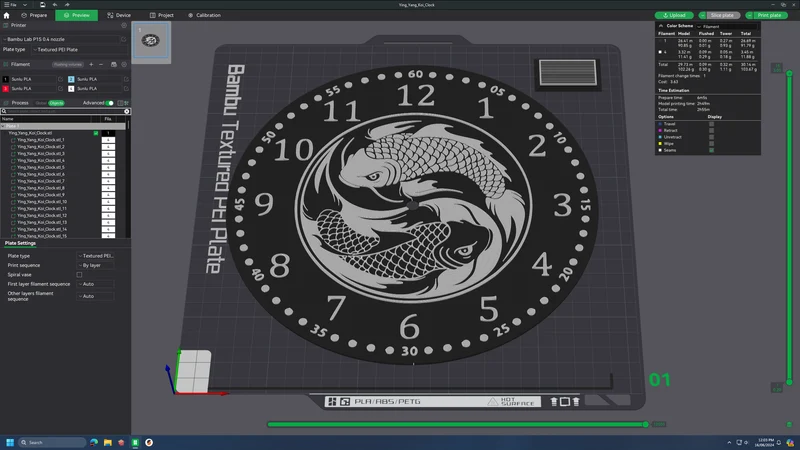Open the AMS sync icon in the Filament header
800x450 pixels.
[x=114, y=64]
